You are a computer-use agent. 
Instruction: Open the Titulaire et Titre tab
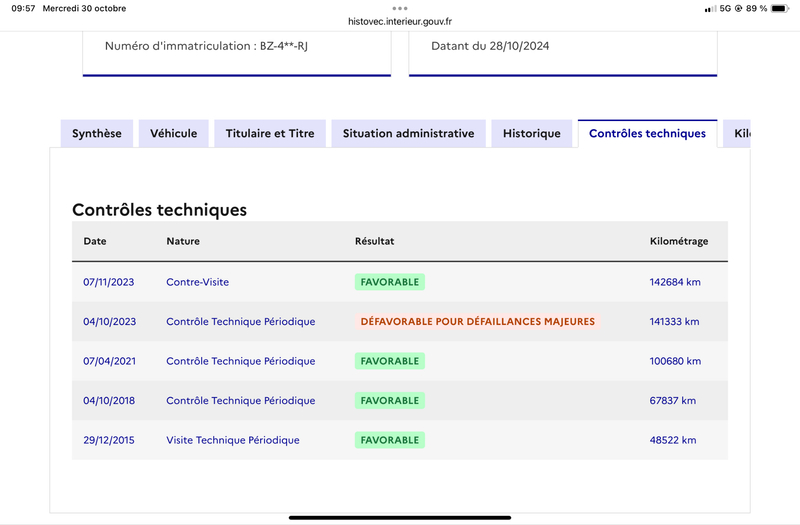click(x=270, y=134)
